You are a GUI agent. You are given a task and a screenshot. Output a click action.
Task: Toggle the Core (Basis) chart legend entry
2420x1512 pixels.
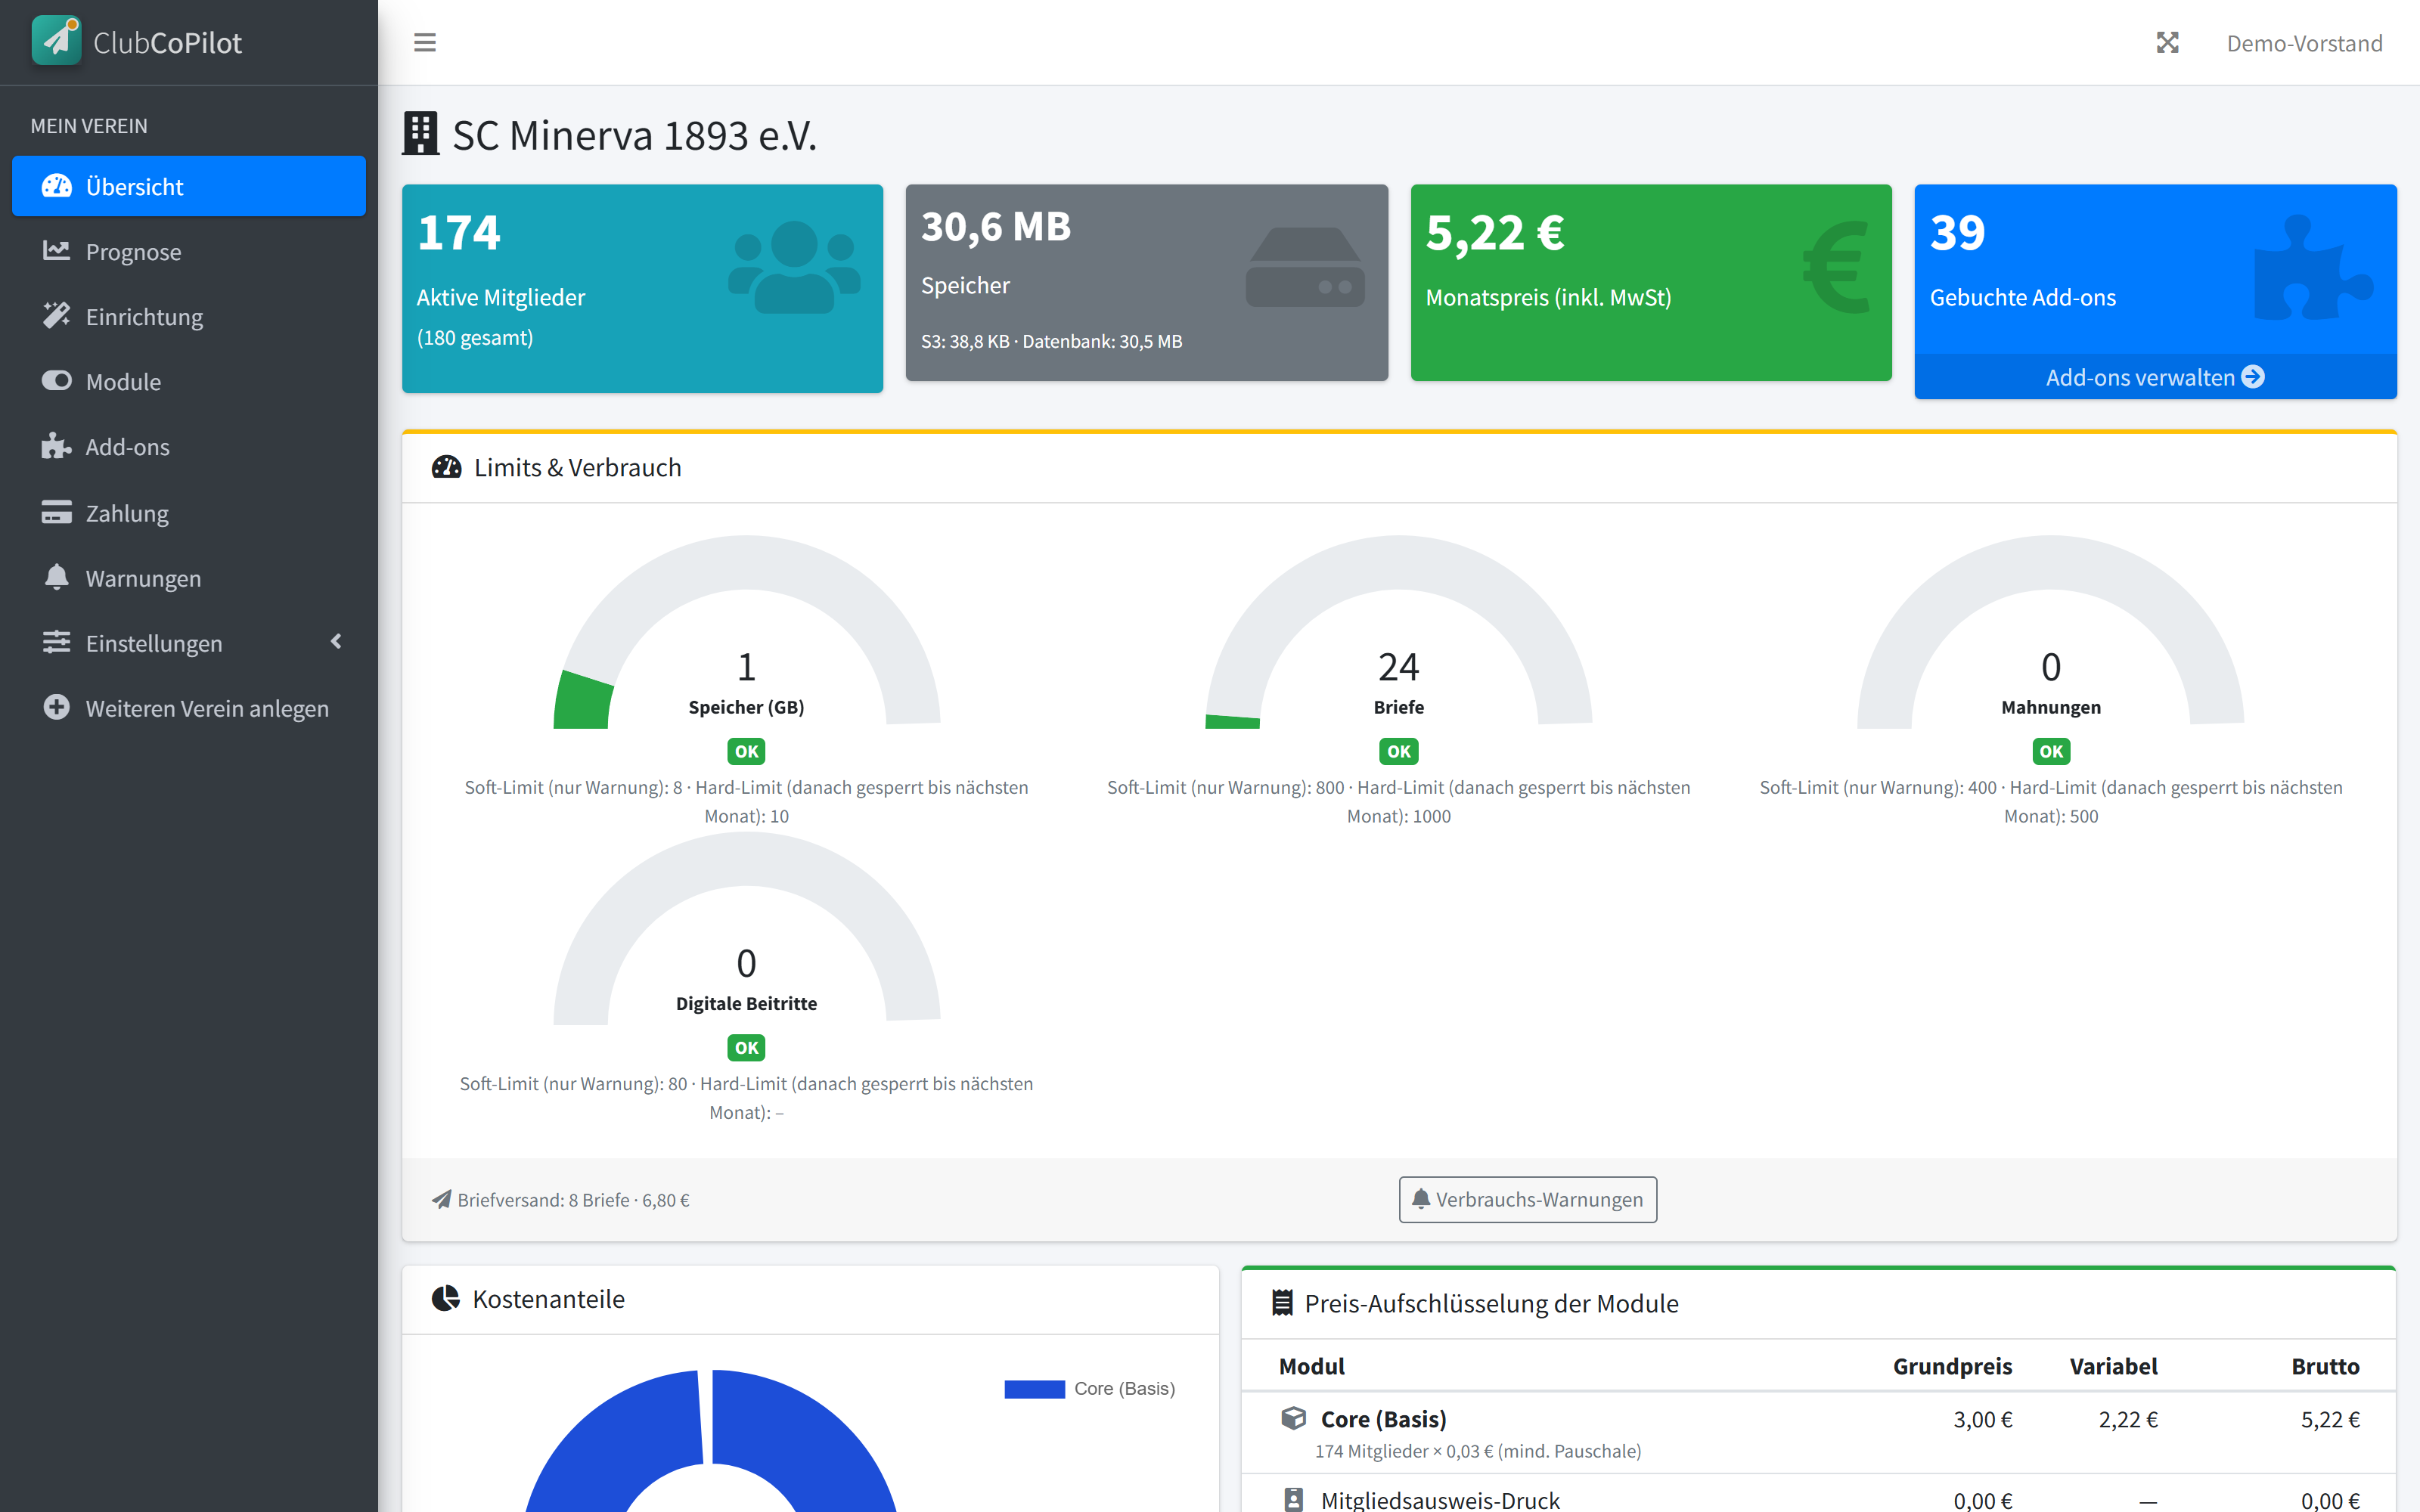(1089, 1388)
